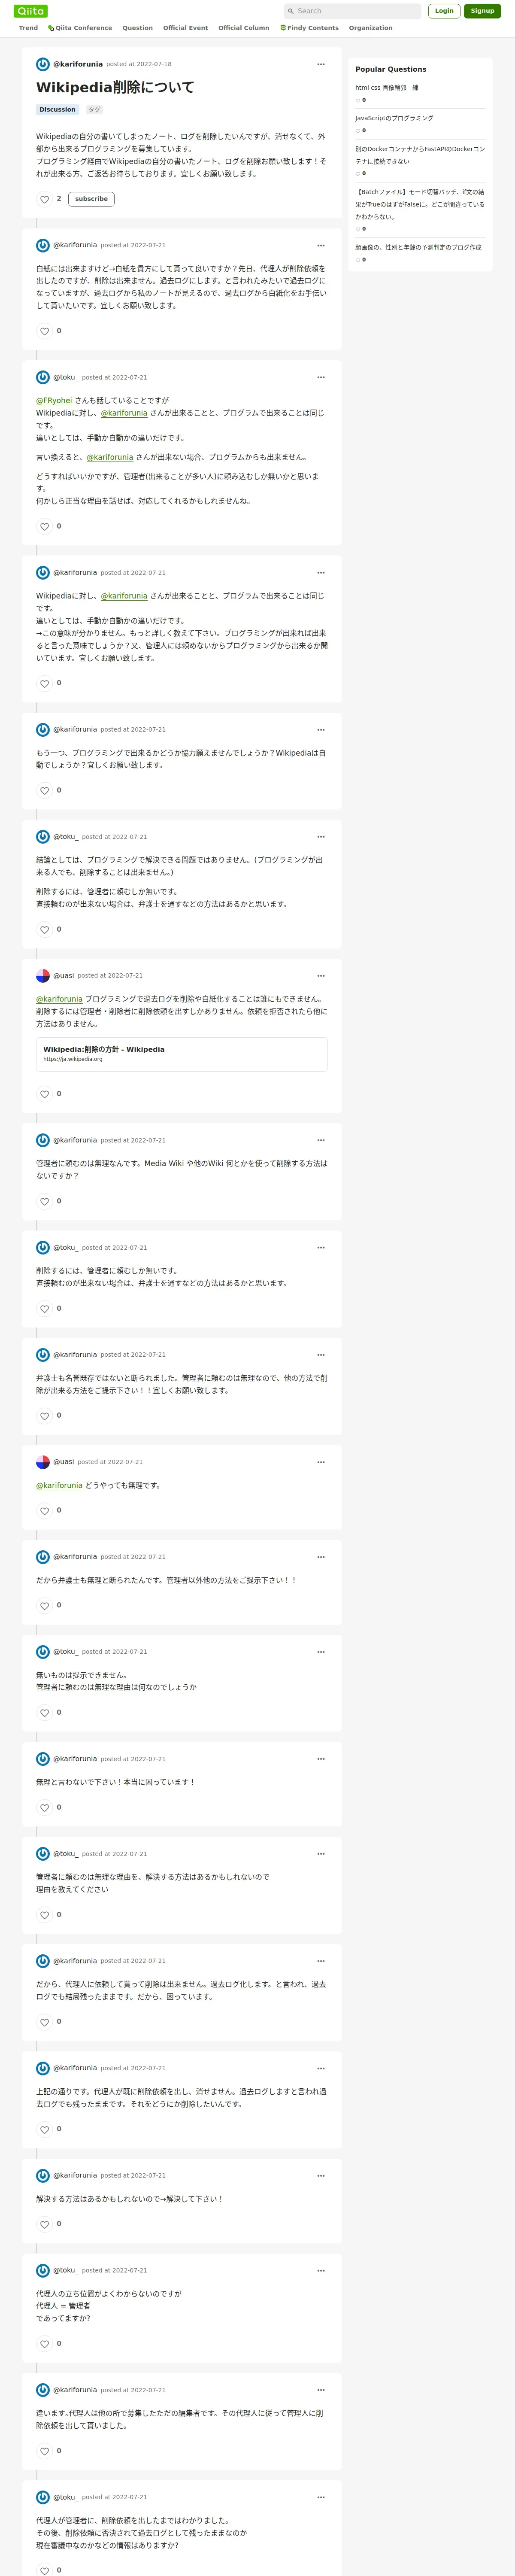Viewport: 515px width, 2576px height.
Task: Like the question with 2 likes
Action: coord(44,199)
